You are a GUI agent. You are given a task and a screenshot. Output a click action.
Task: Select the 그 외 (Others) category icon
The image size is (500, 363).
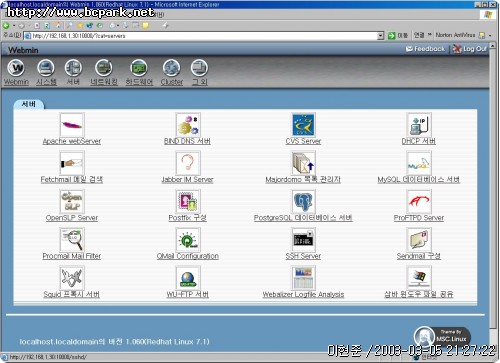199,68
